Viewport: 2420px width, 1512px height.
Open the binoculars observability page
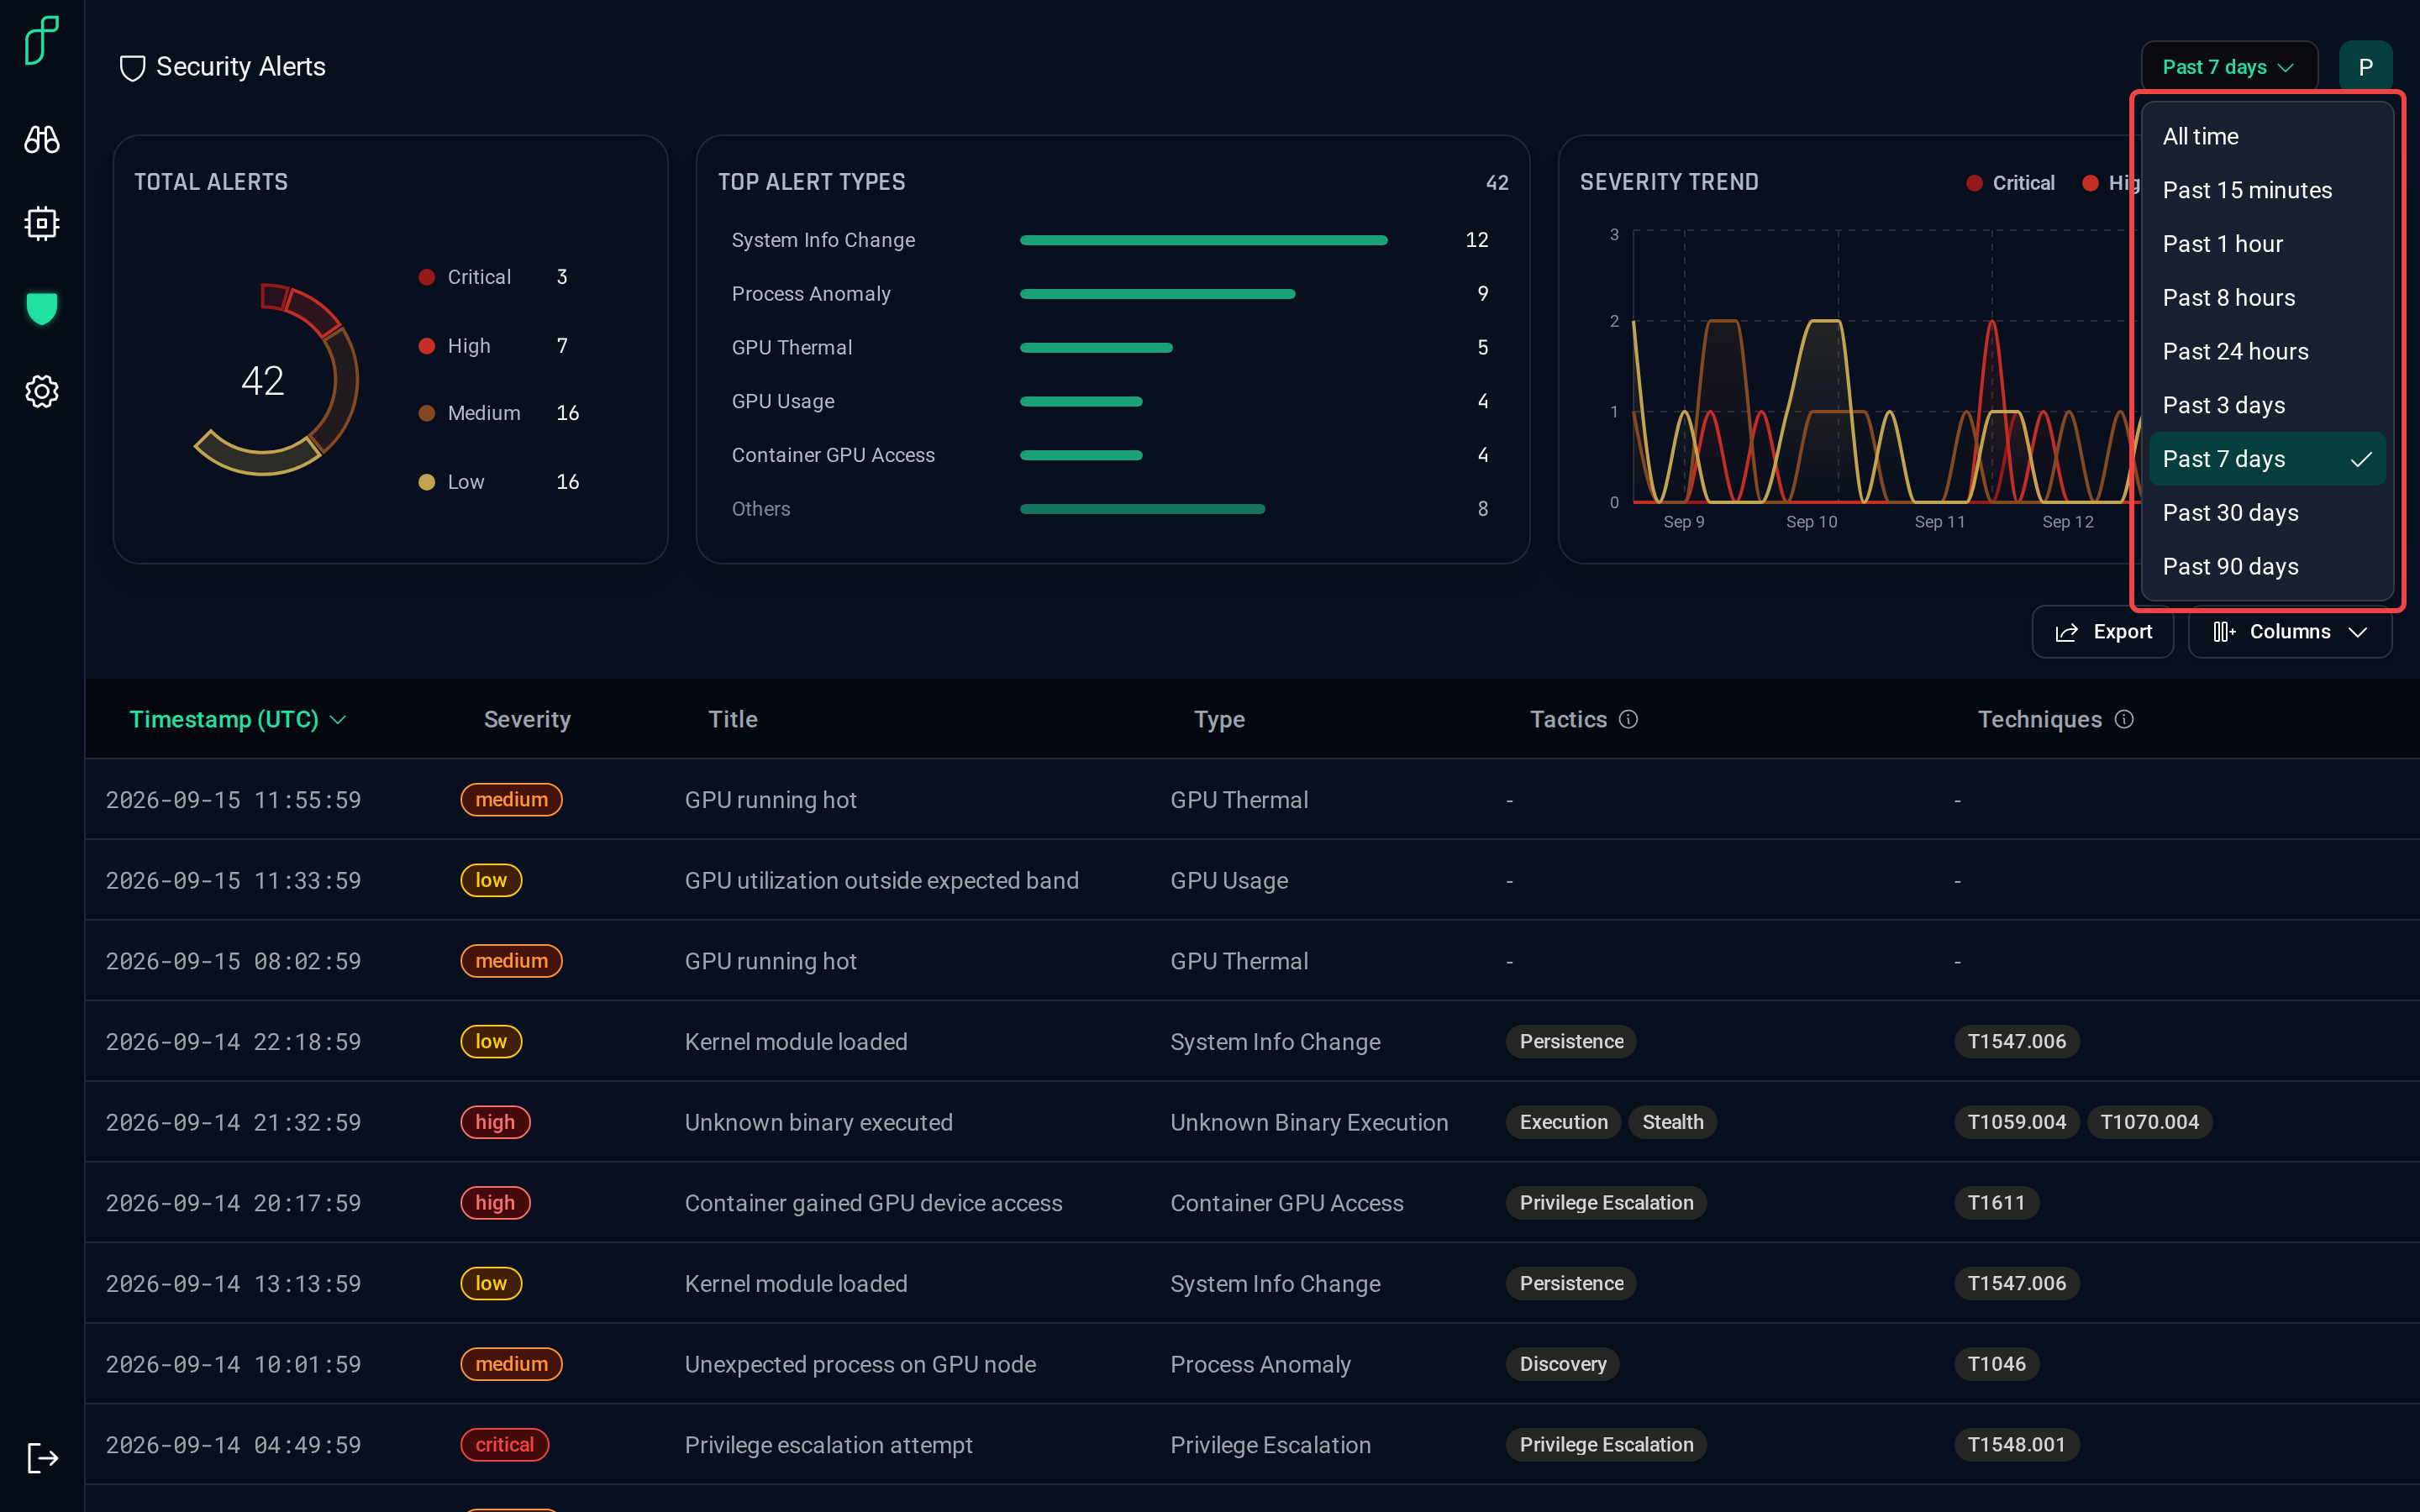[x=41, y=140]
